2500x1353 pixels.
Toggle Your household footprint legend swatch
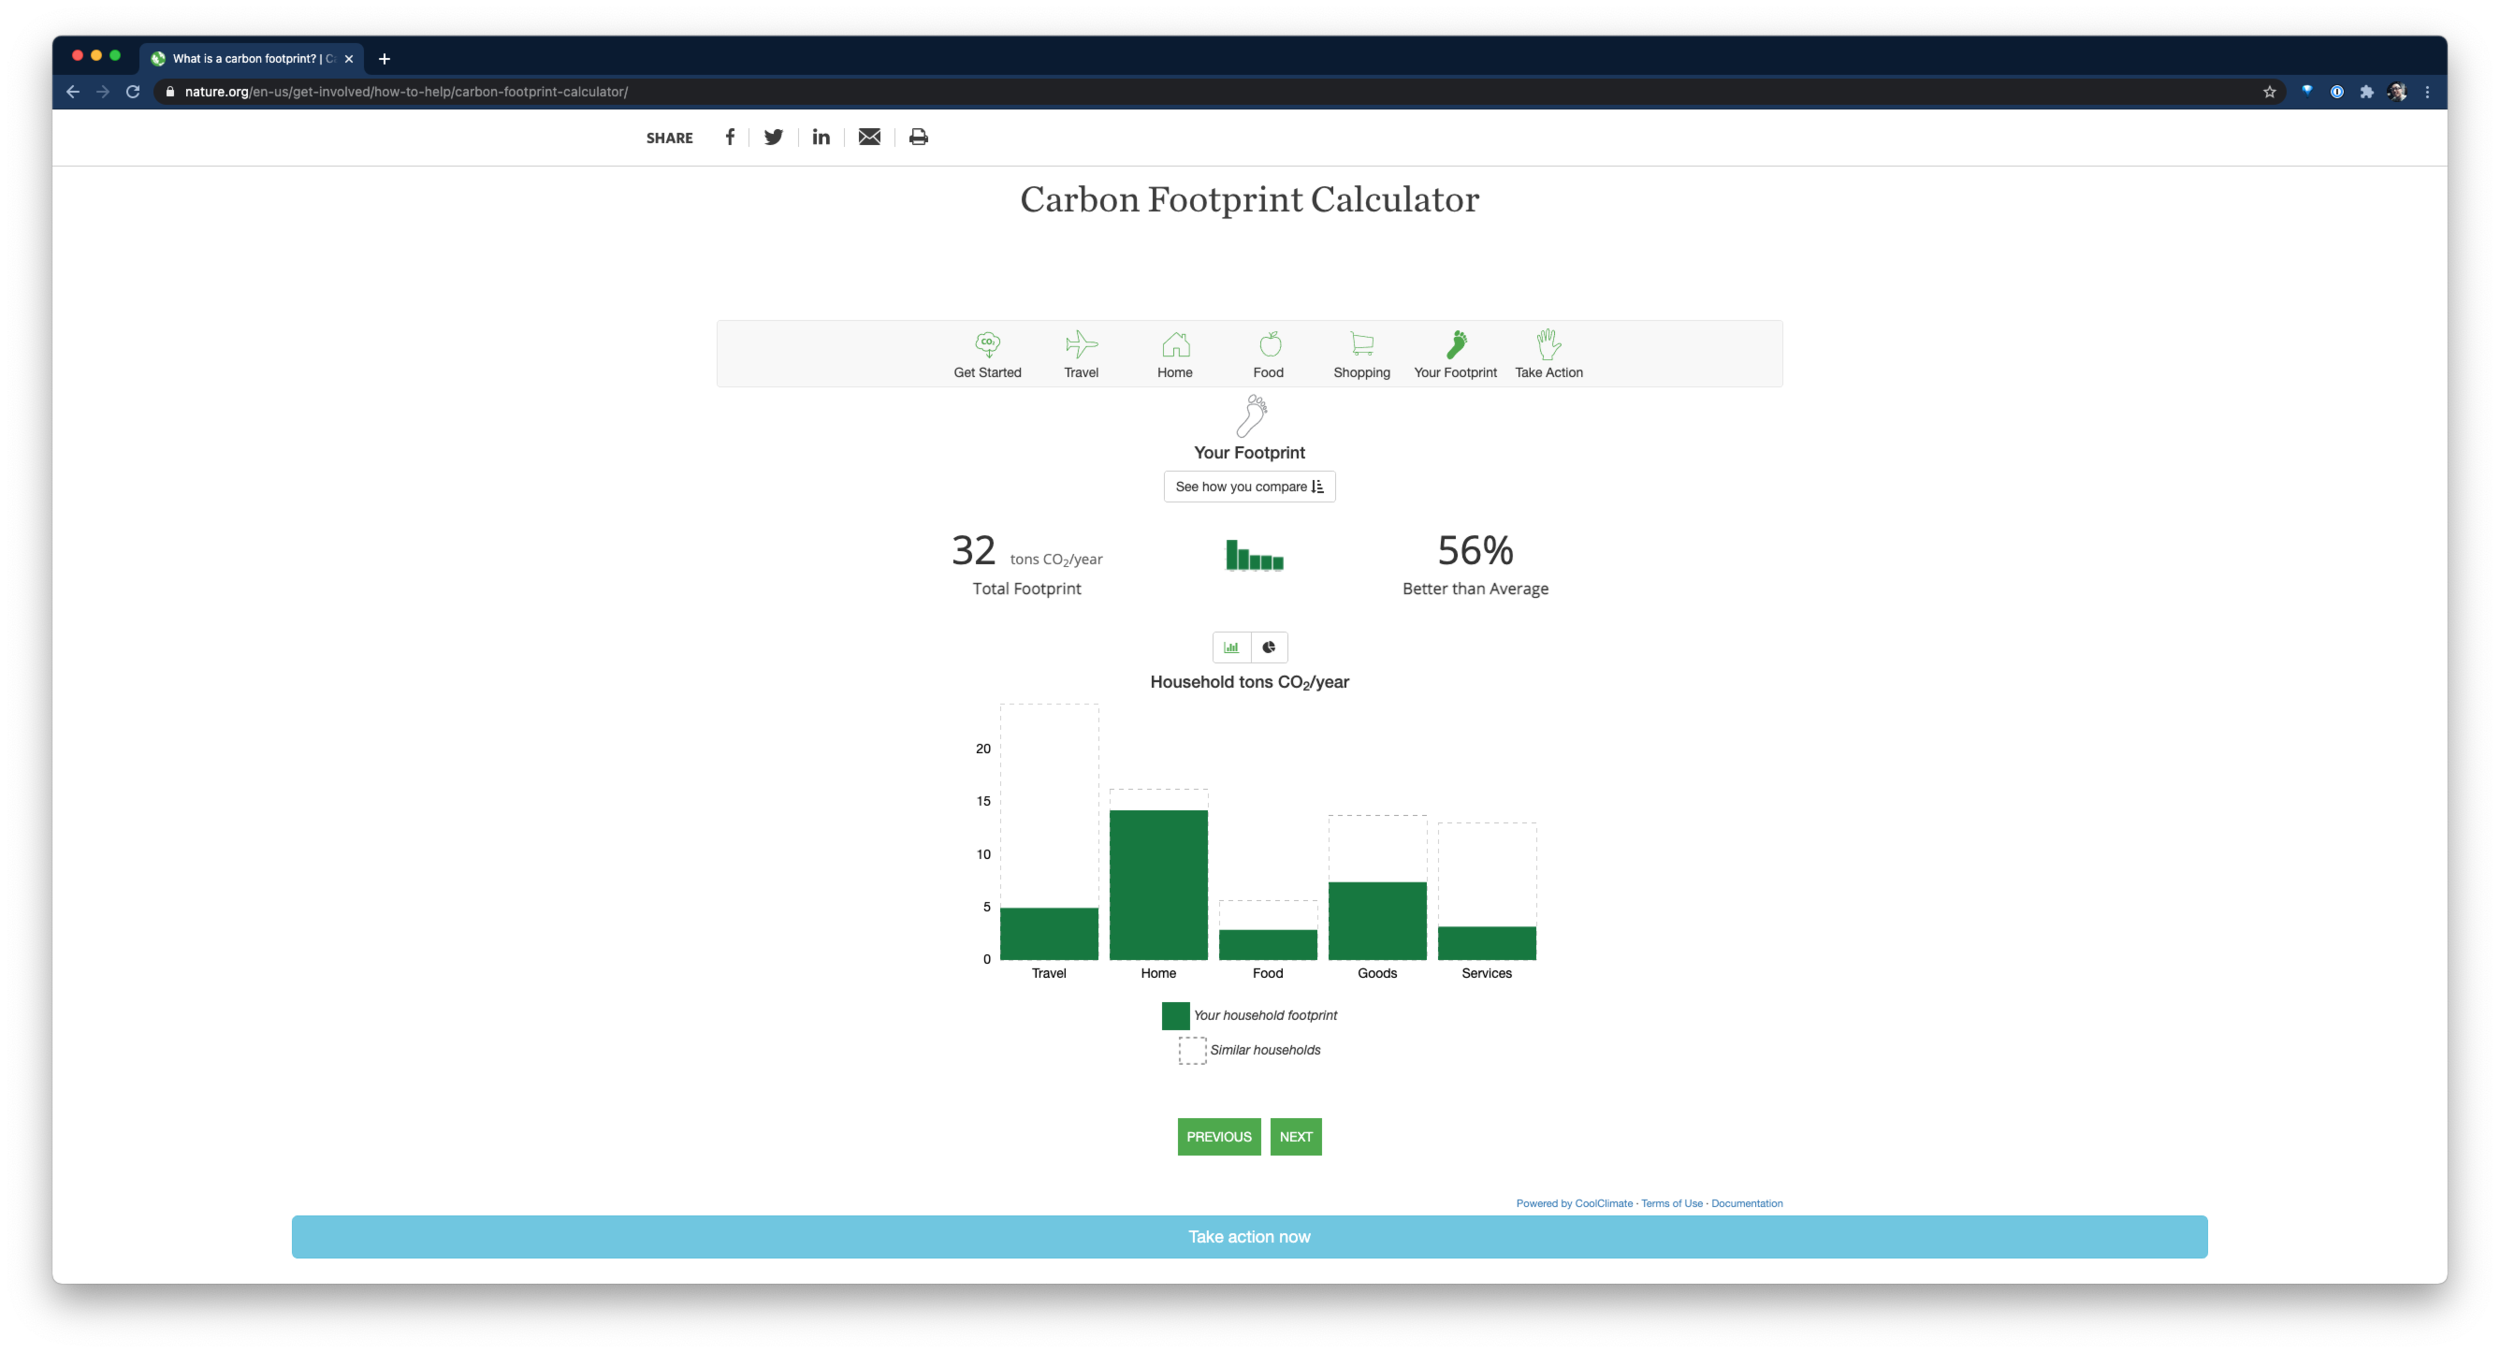click(x=1175, y=1016)
